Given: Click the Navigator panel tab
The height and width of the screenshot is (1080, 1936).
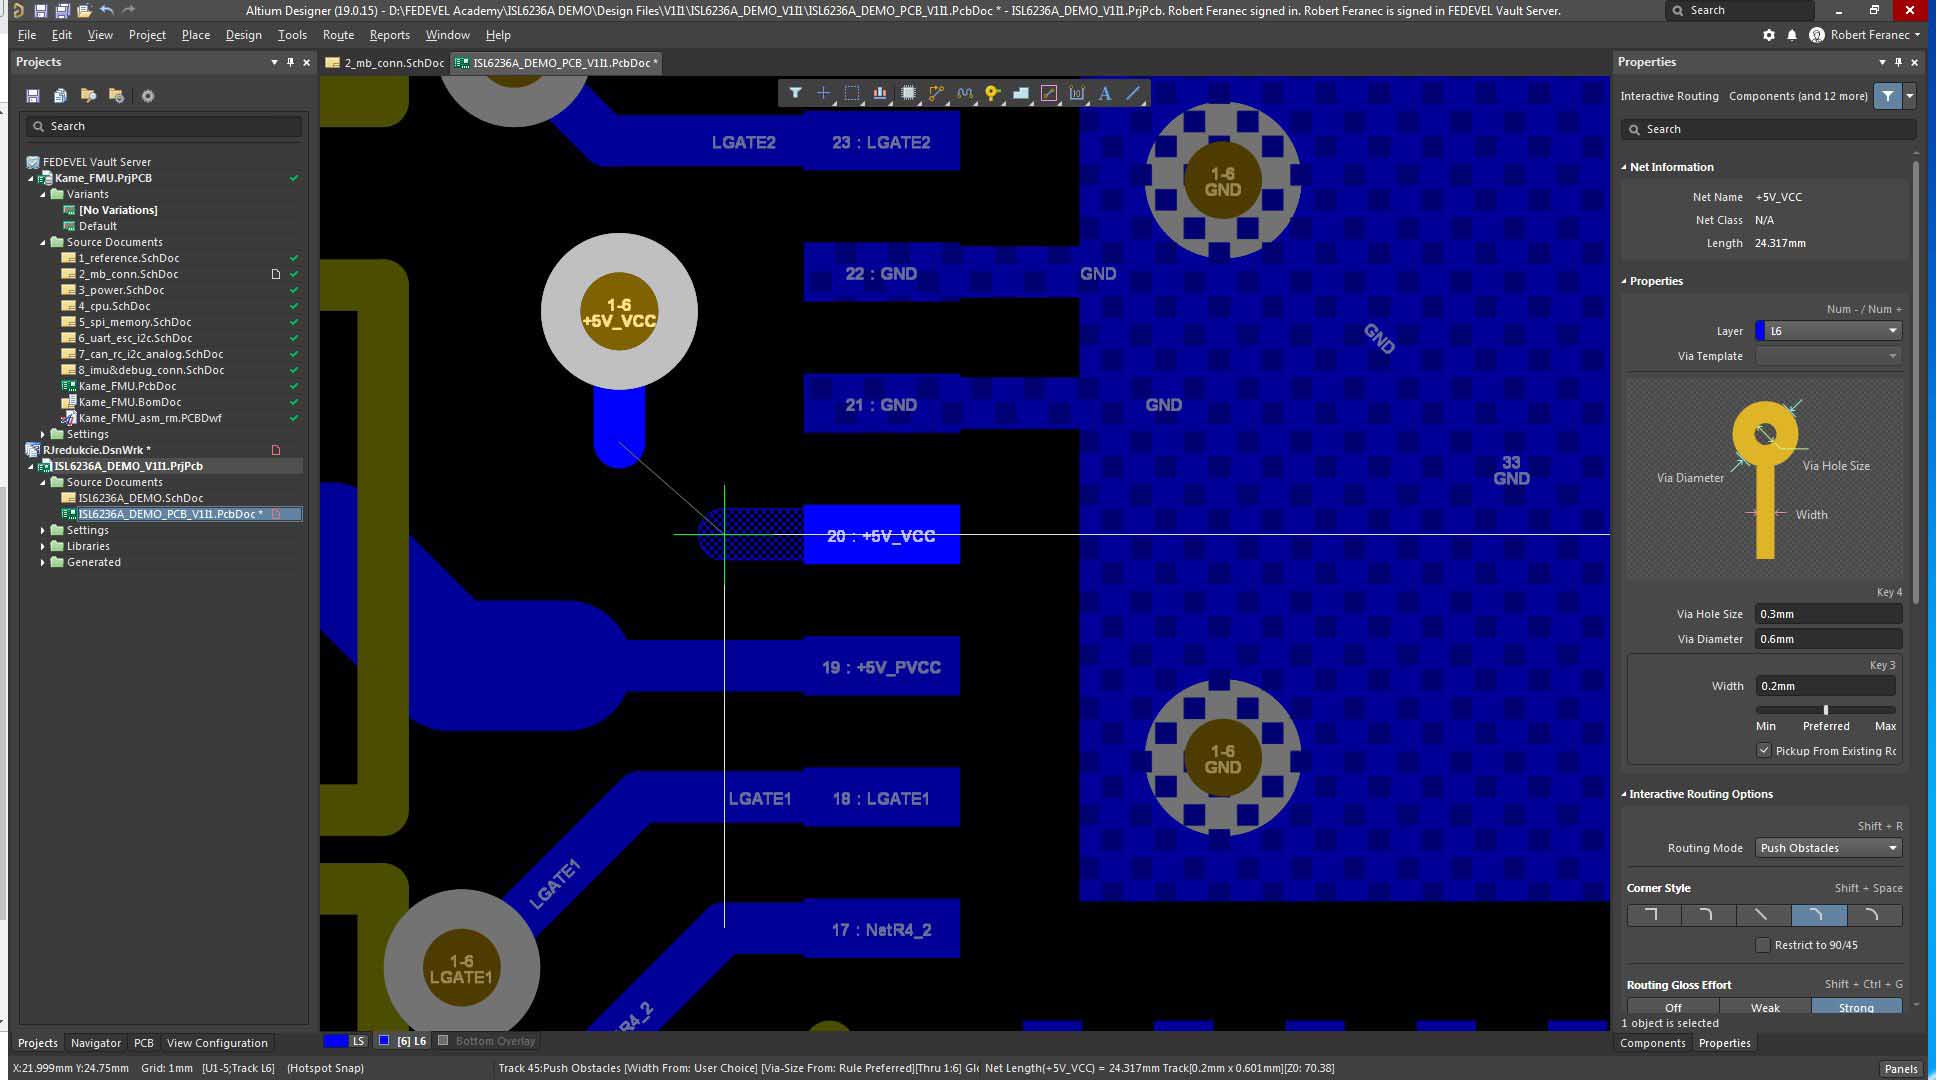Looking at the screenshot, I should click(x=96, y=1043).
